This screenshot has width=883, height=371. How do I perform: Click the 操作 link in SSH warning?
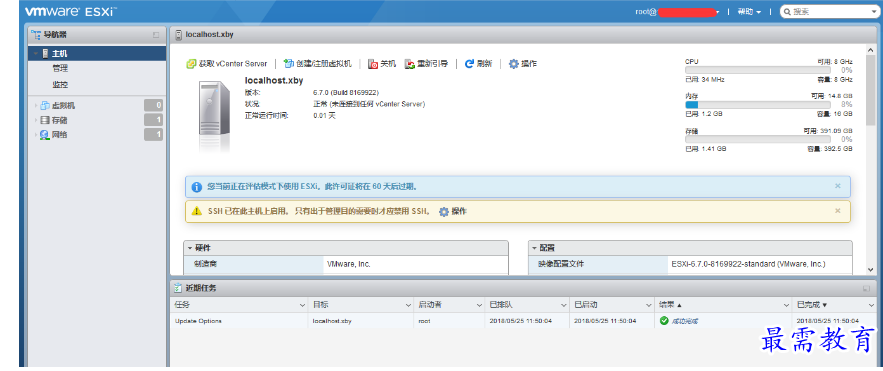click(x=459, y=212)
